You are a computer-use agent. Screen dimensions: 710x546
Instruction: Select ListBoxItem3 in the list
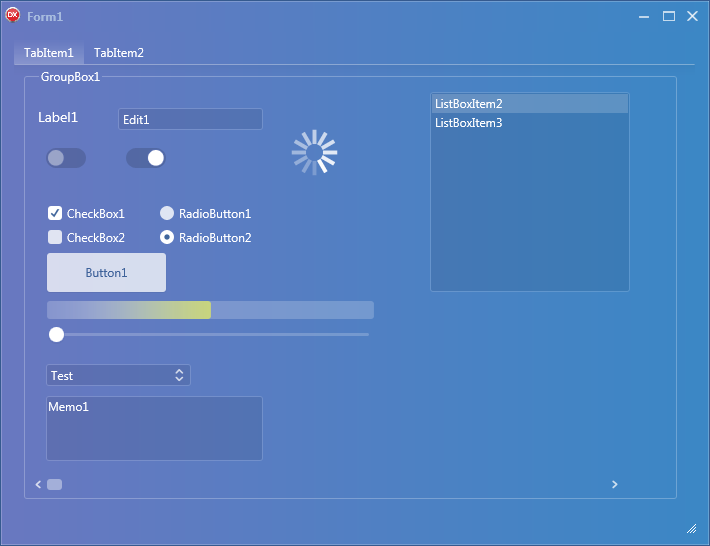pos(530,123)
